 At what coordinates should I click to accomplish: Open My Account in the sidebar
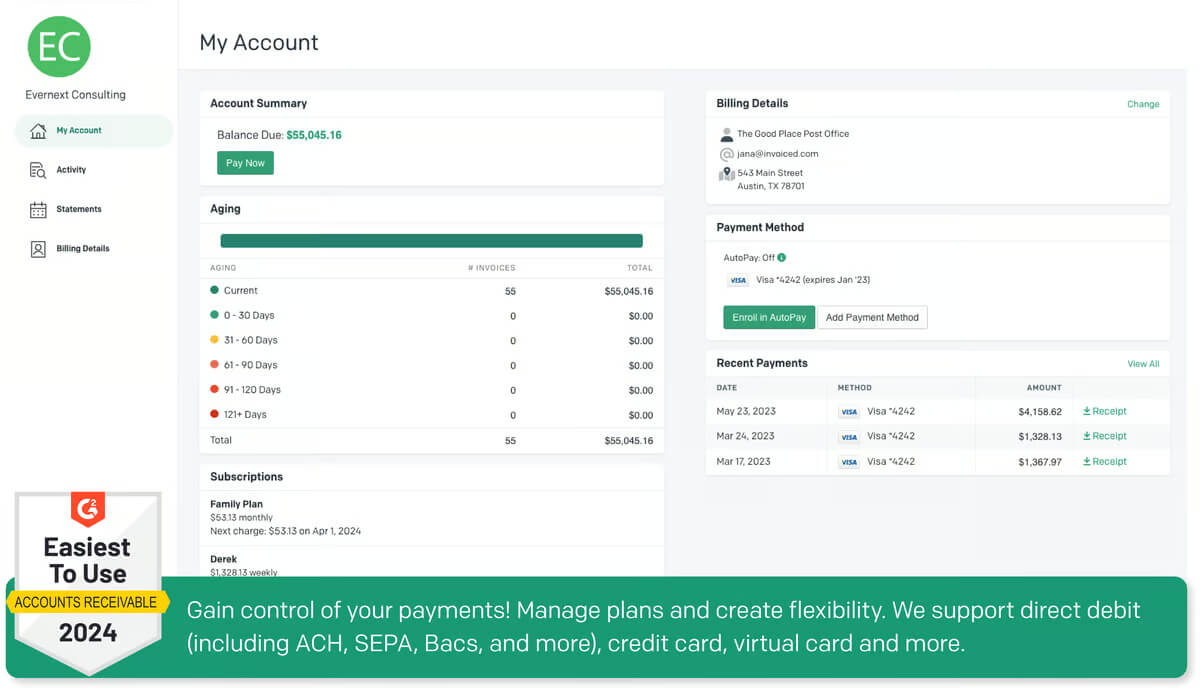(x=93, y=131)
